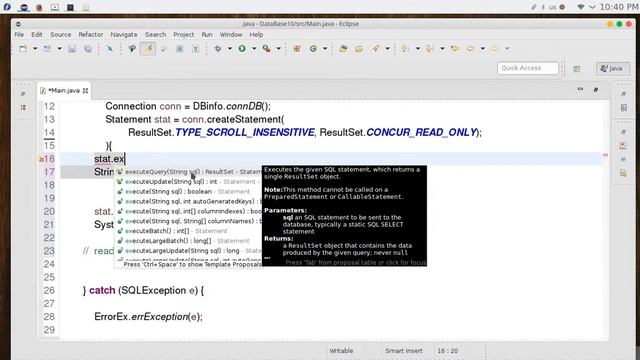640x360 pixels.
Task: Click the Quick Access search field
Action: 528,68
